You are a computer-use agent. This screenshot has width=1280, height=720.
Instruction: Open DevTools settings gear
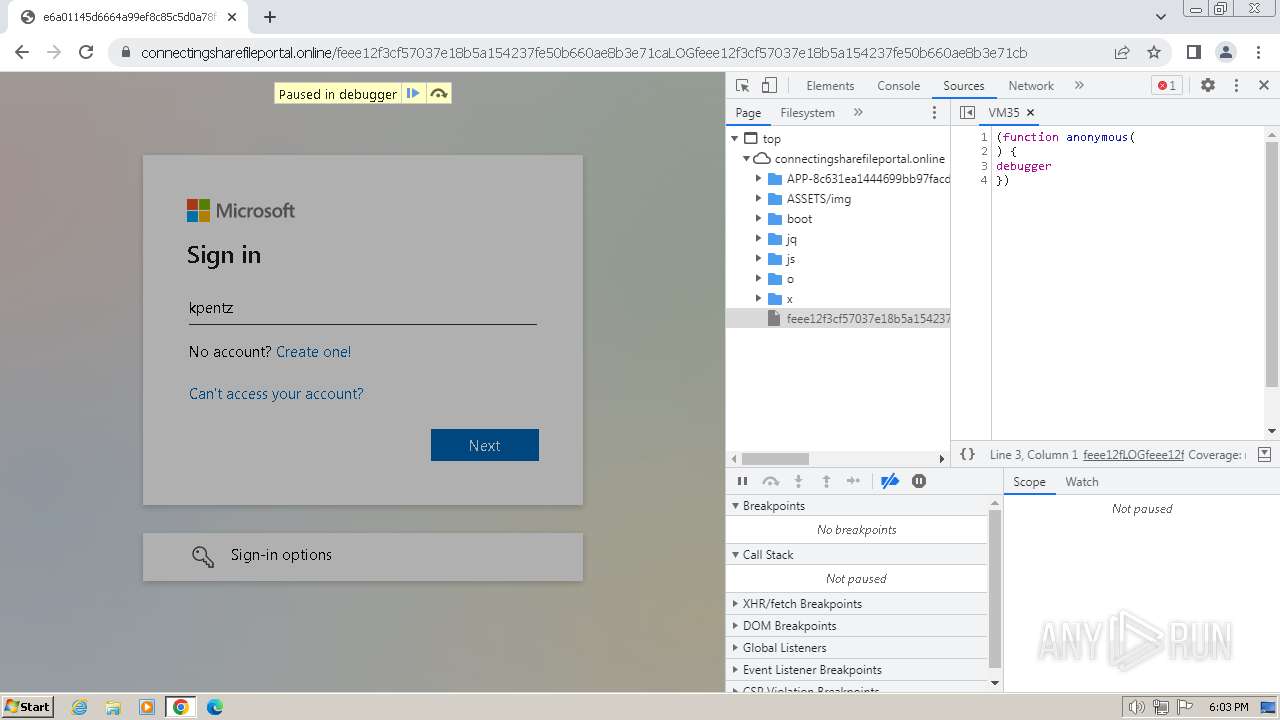[x=1208, y=85]
